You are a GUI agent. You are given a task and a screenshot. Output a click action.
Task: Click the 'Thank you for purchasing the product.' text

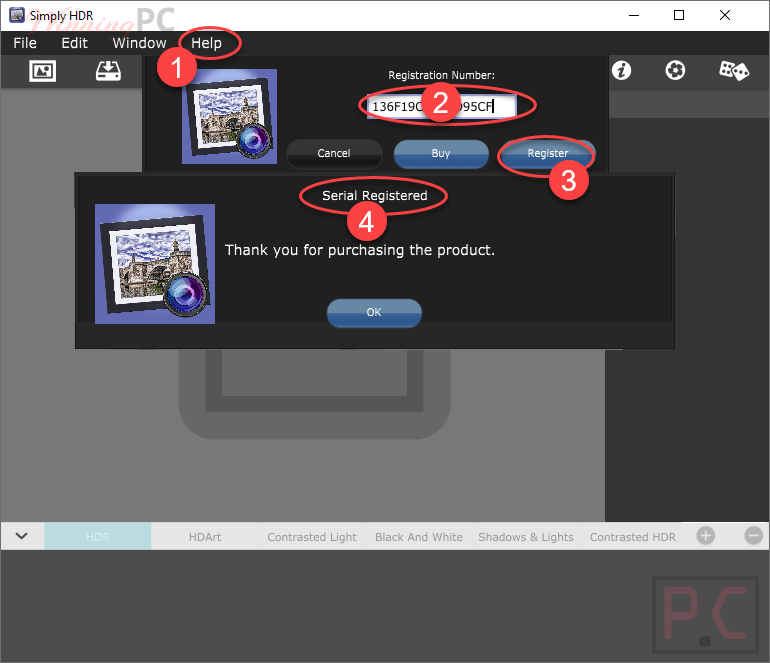(x=359, y=250)
